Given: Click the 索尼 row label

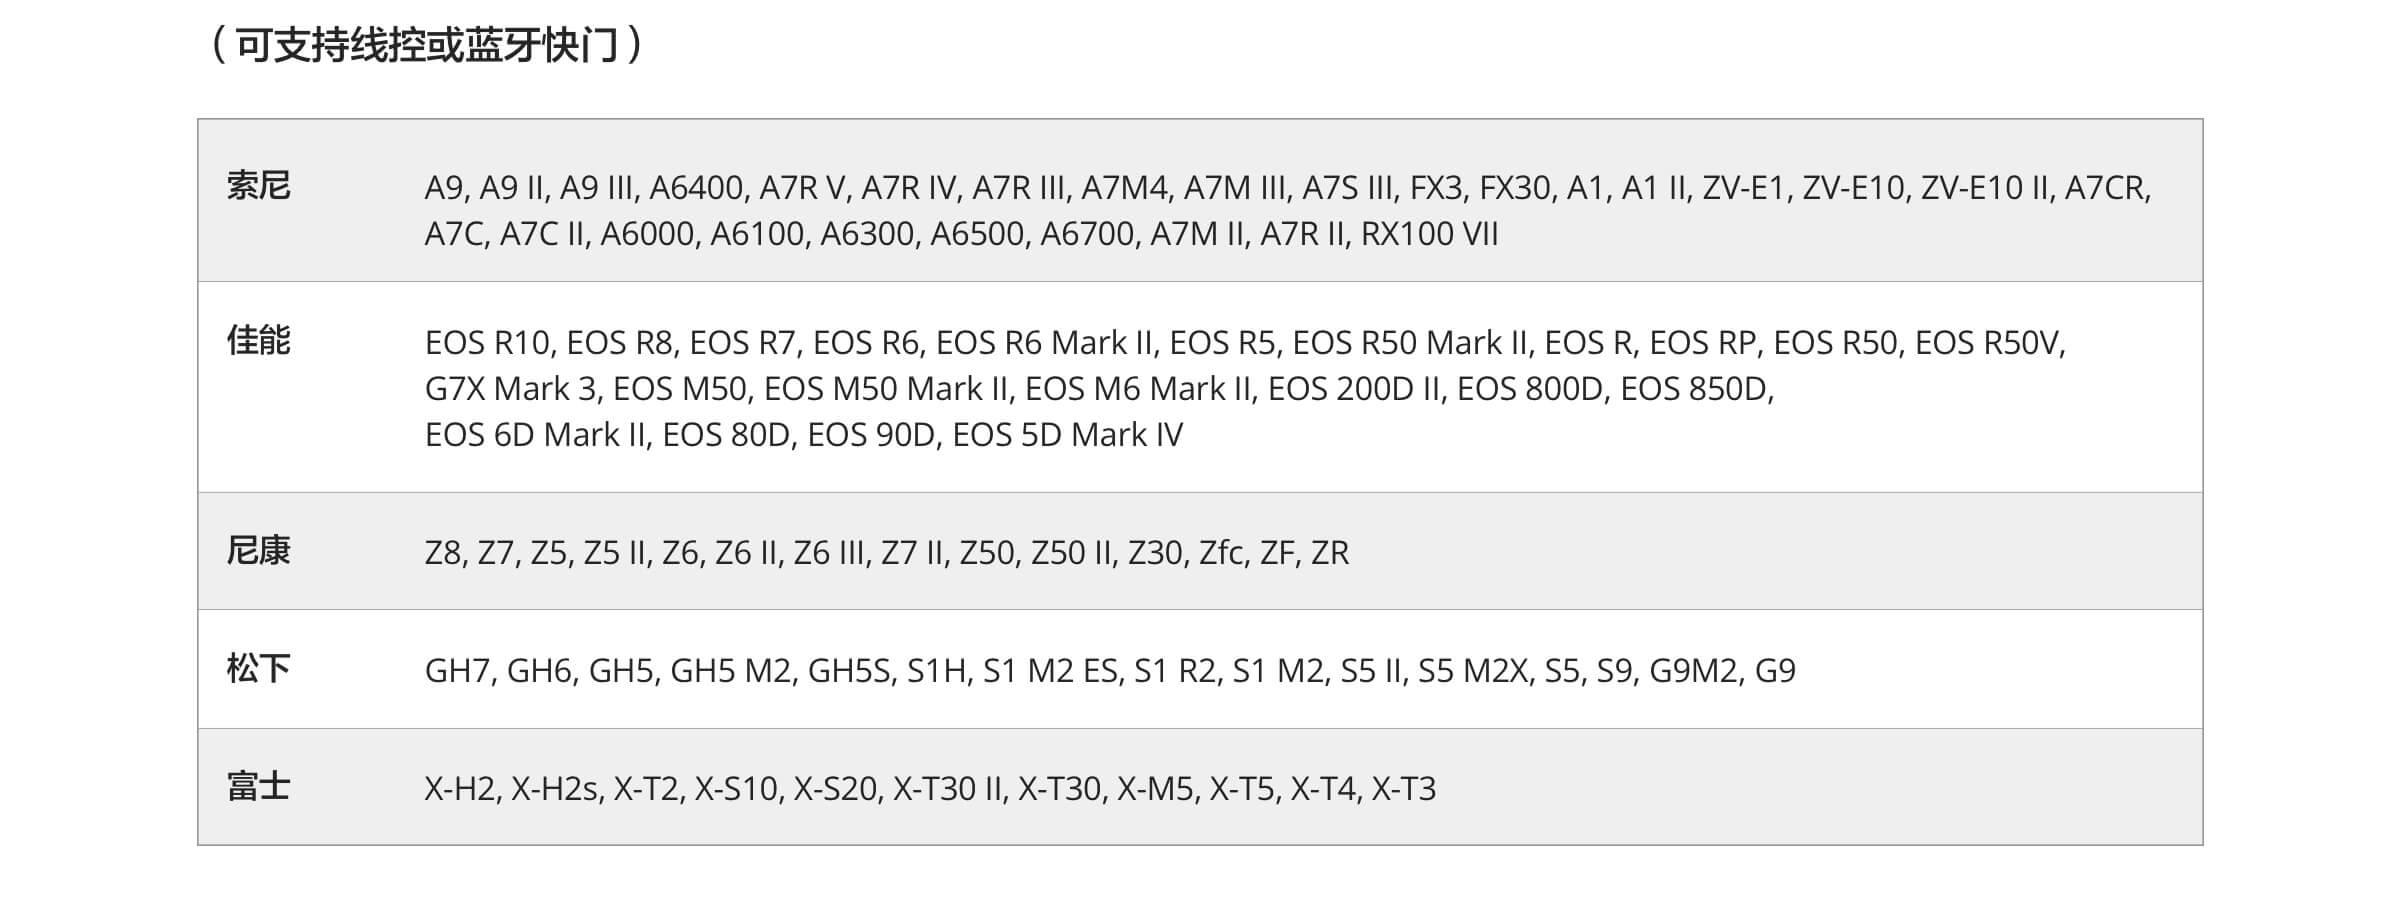Looking at the screenshot, I should pos(258,186).
